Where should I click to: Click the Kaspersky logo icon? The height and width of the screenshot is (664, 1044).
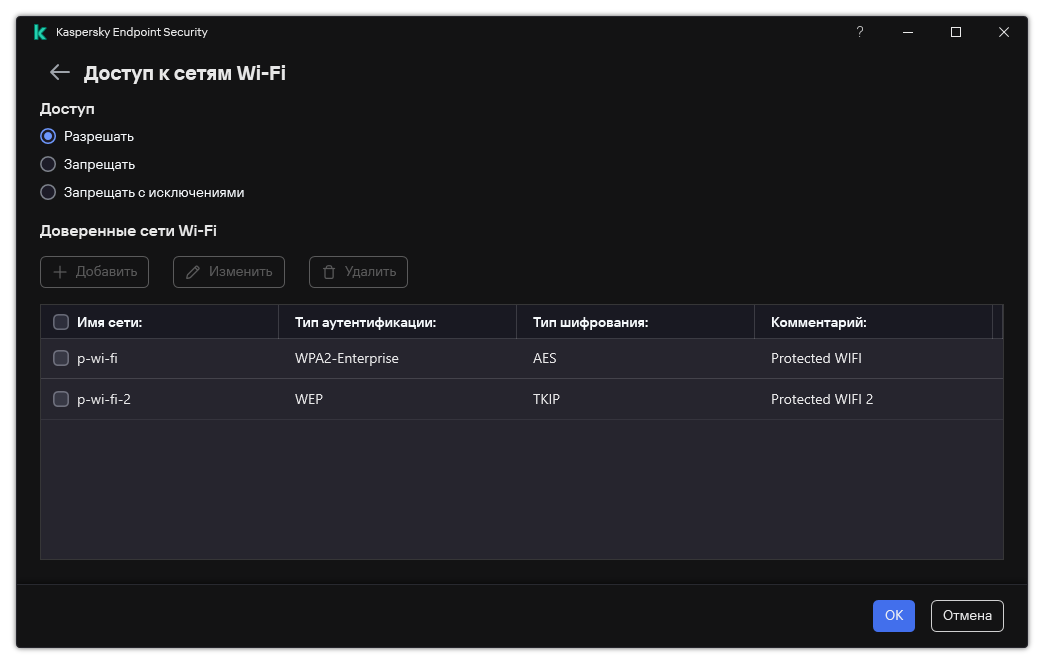coord(40,32)
